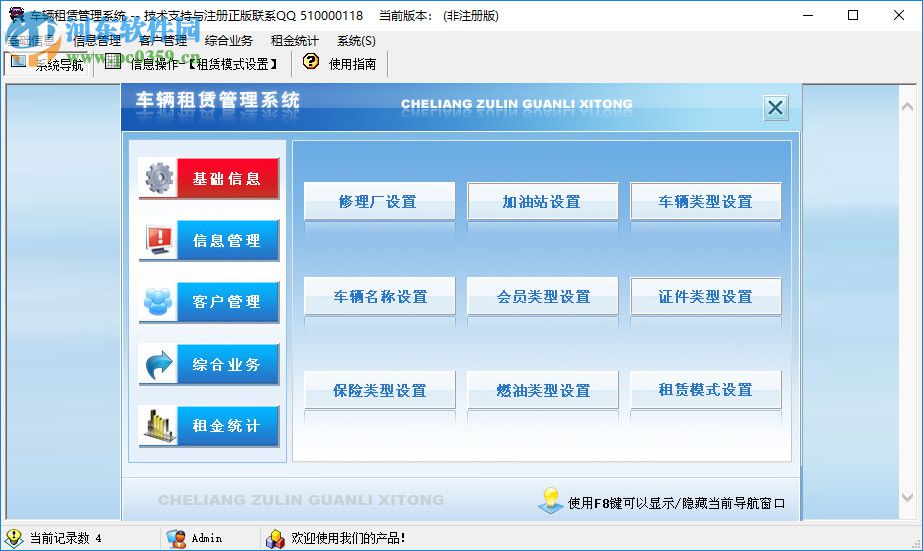Click the F8 navigation hint text

pyautogui.click(x=676, y=503)
